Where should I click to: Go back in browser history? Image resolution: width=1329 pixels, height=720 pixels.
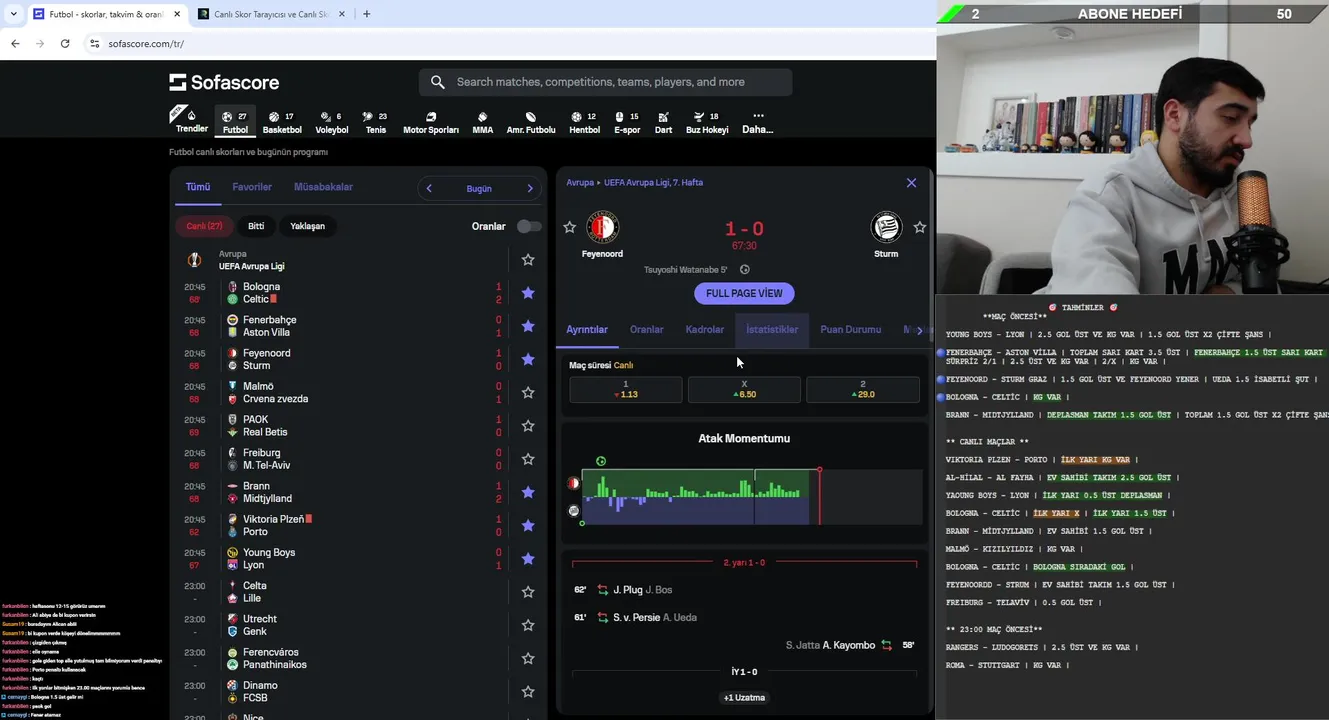click(x=15, y=43)
